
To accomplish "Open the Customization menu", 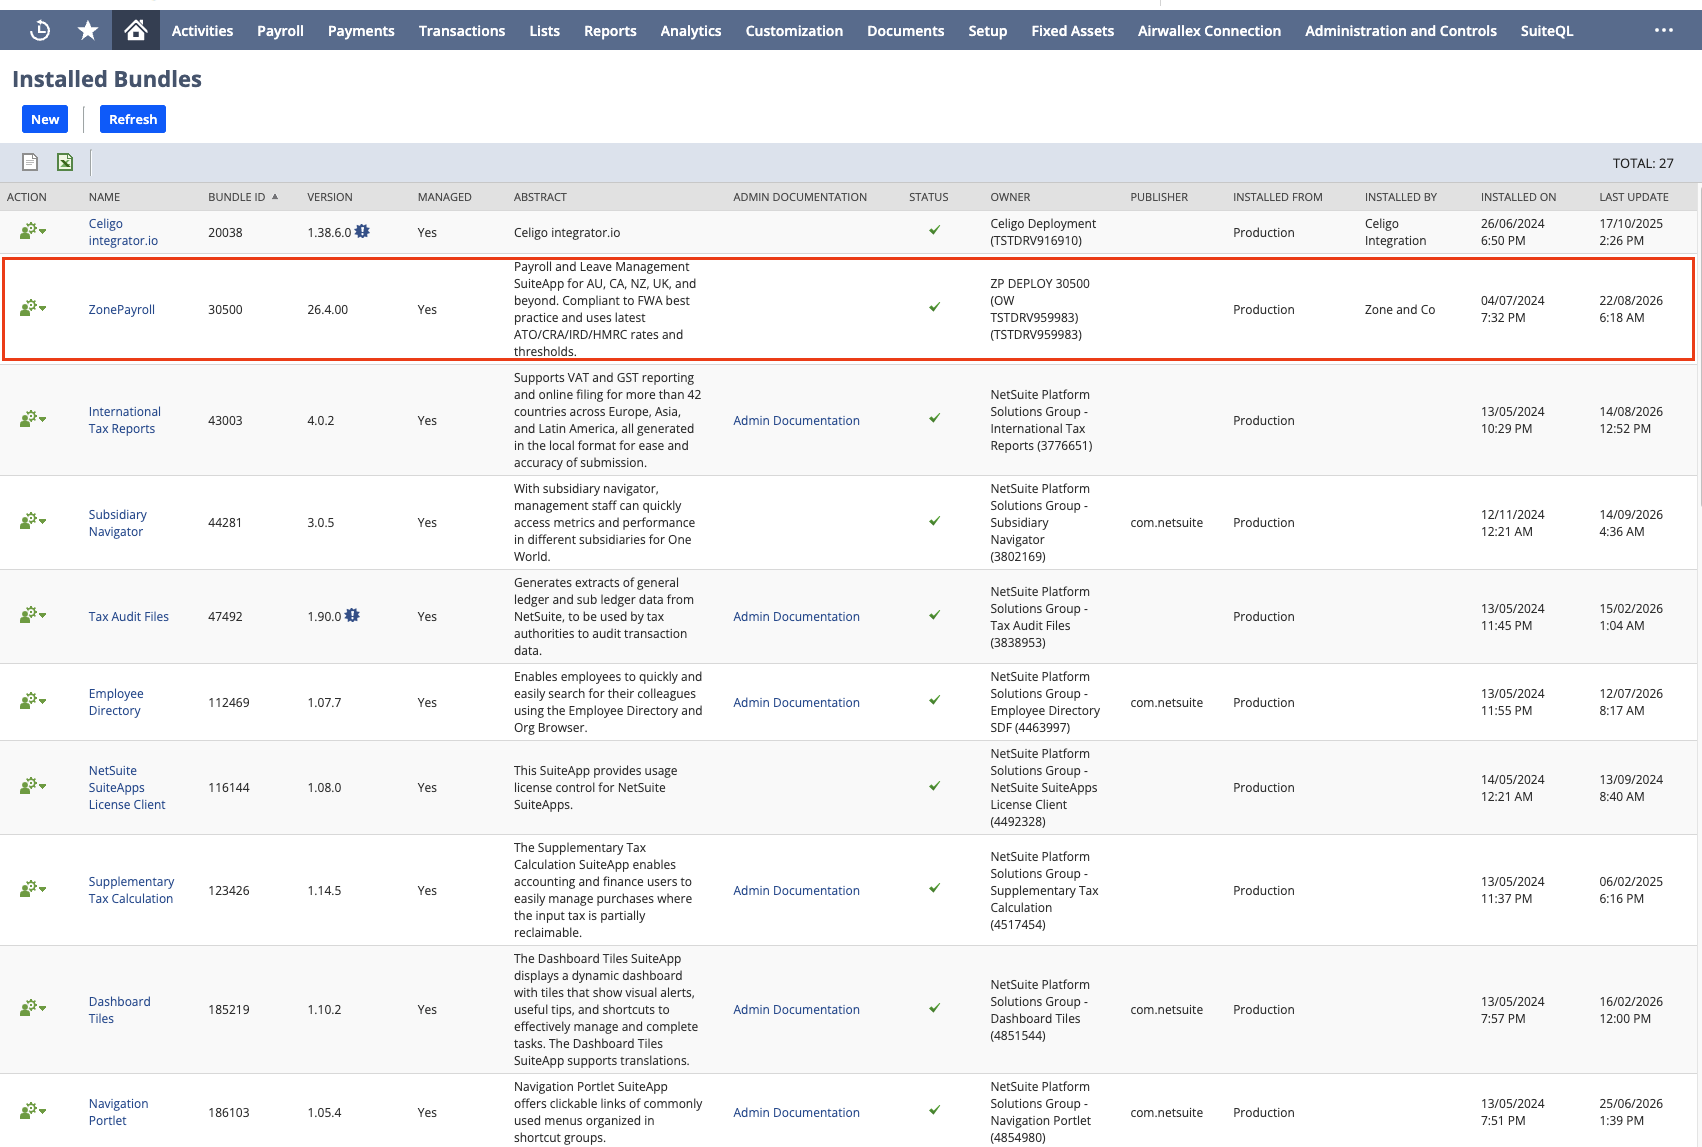I will 794,31.
